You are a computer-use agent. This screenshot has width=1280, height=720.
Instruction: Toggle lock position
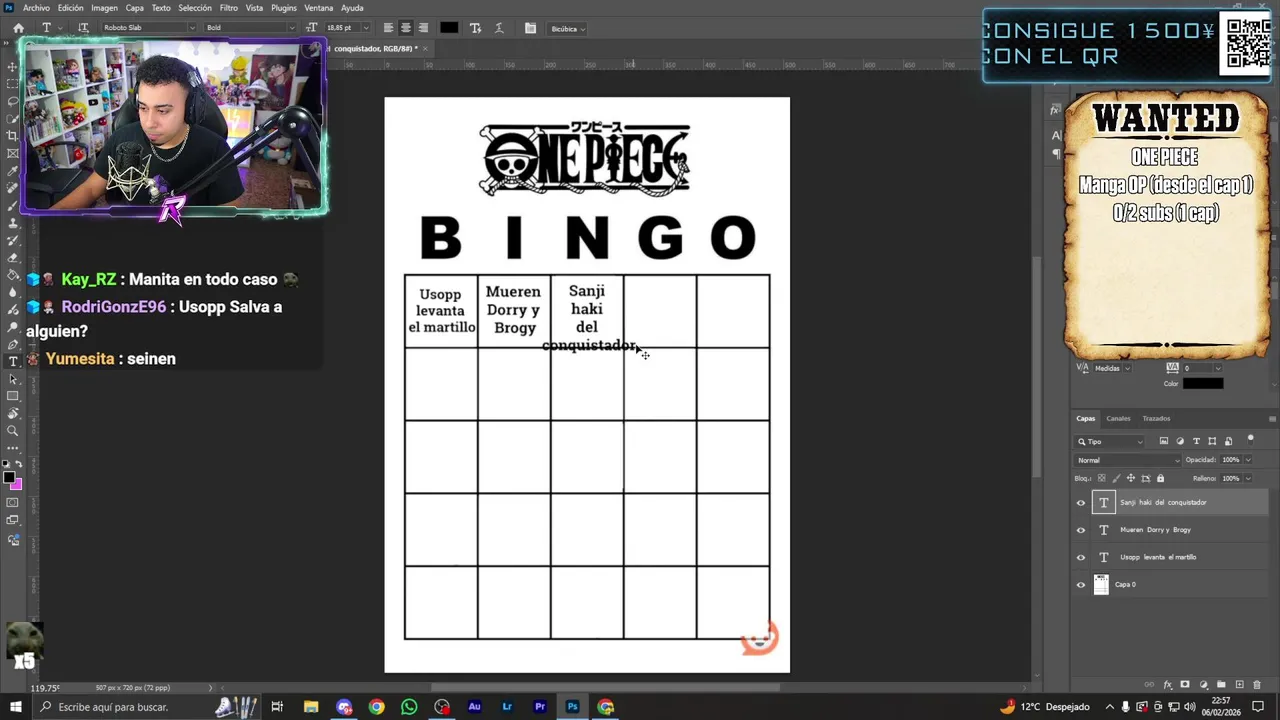coord(1129,478)
